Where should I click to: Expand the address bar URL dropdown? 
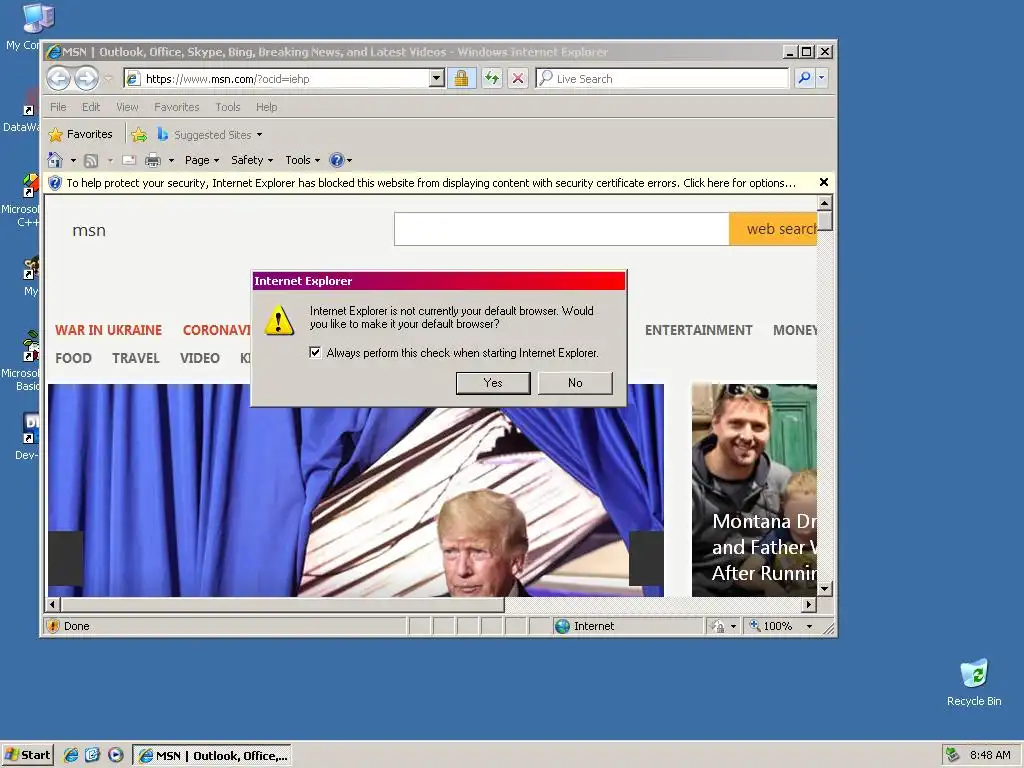point(437,78)
